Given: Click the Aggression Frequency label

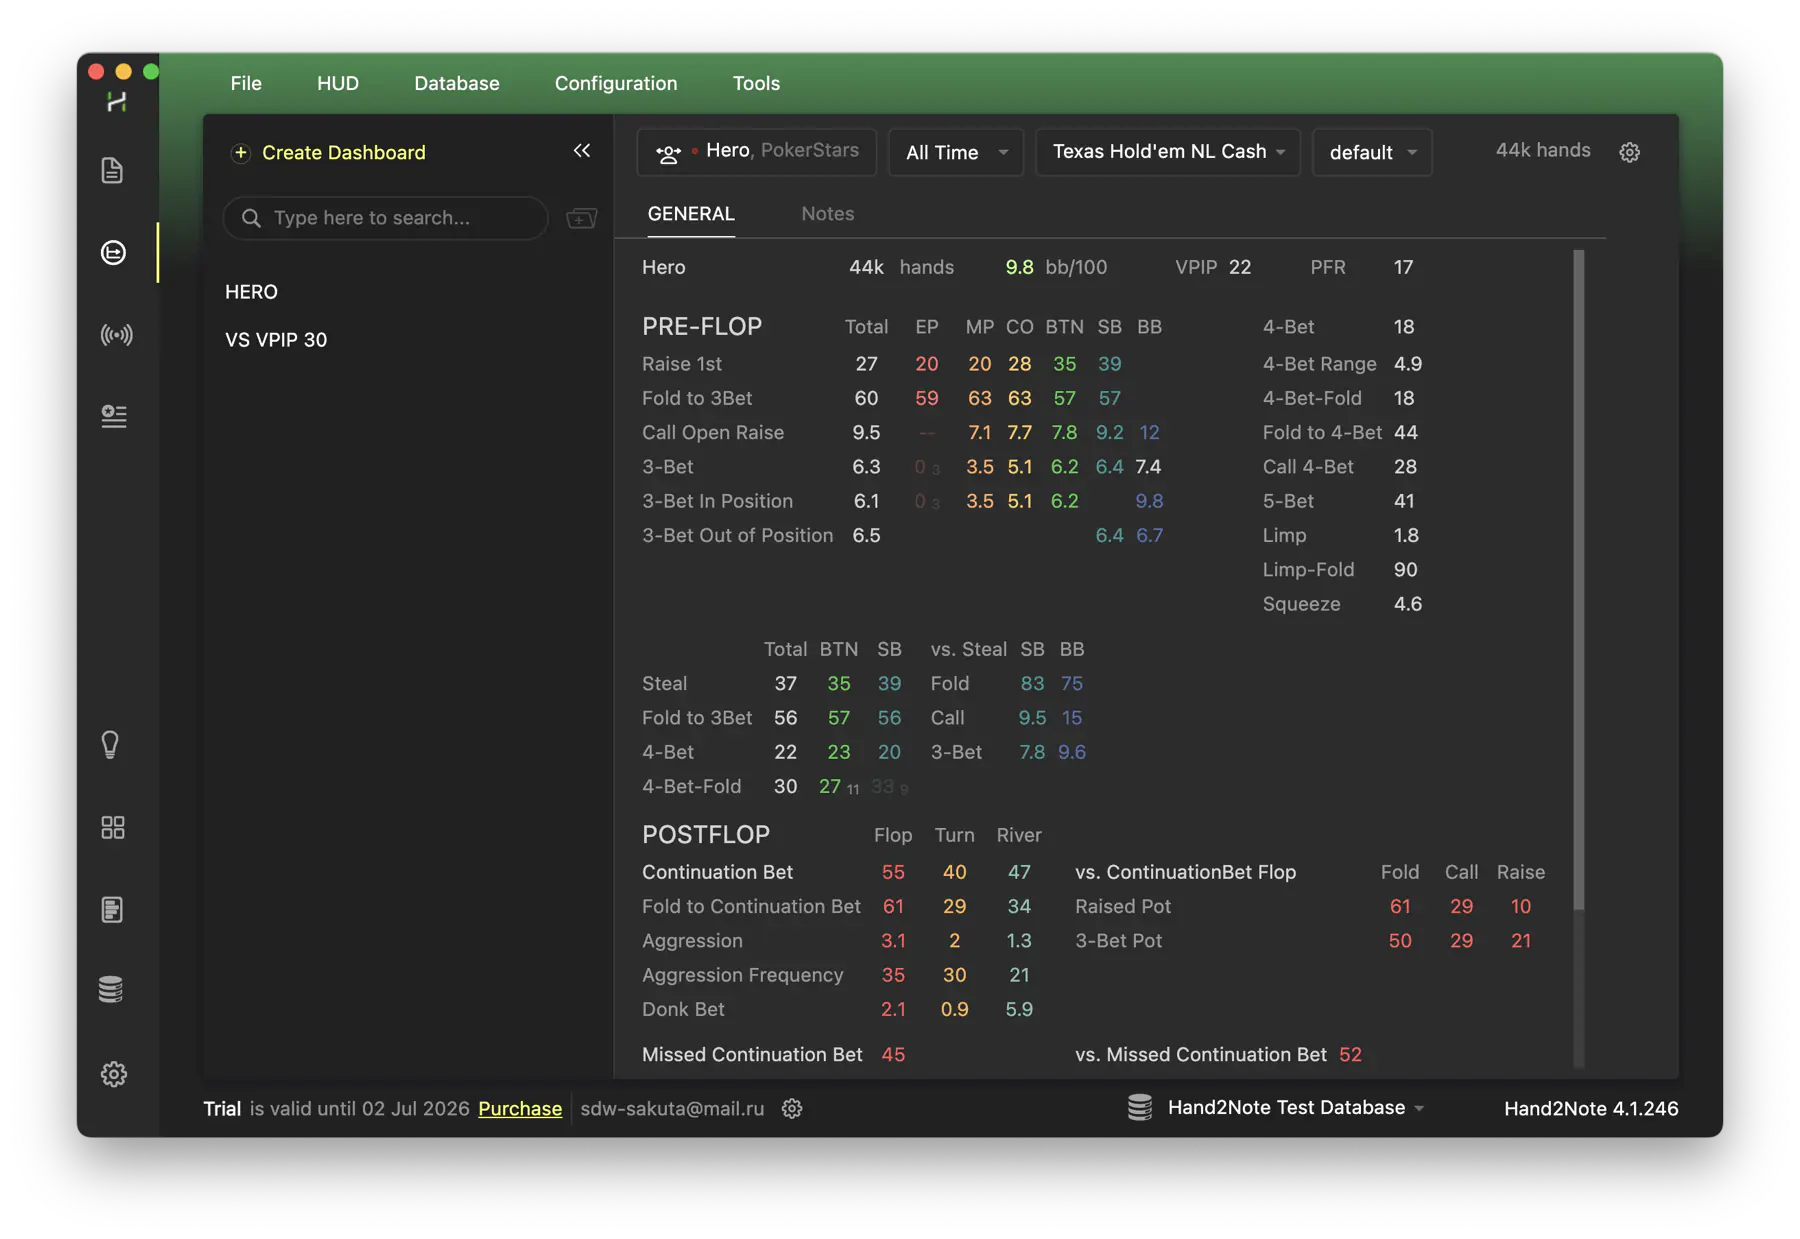Looking at the screenshot, I should [x=742, y=975].
